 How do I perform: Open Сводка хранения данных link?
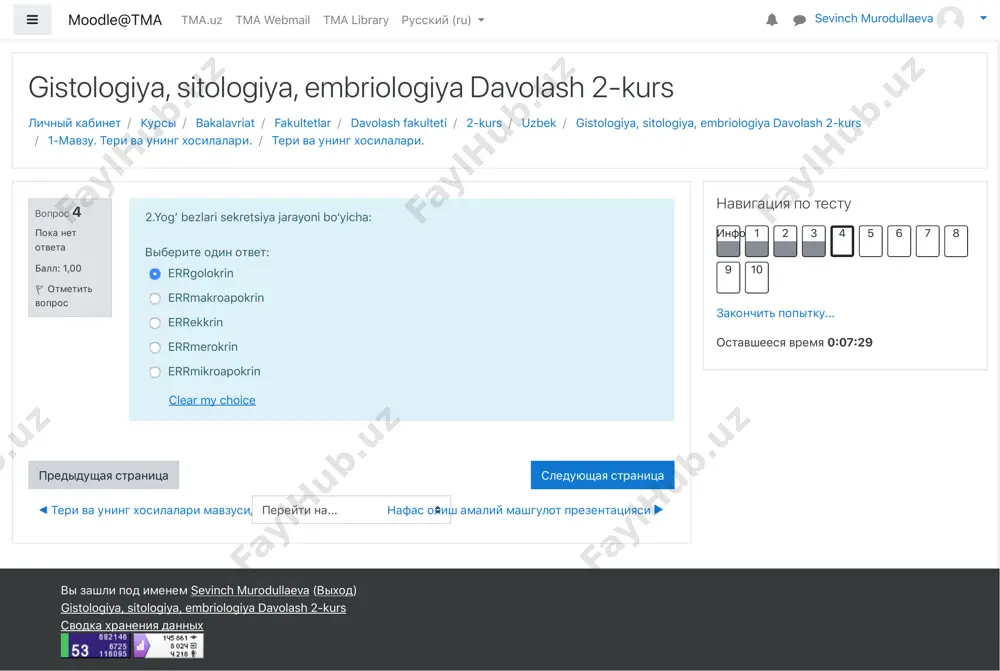click(x=132, y=625)
